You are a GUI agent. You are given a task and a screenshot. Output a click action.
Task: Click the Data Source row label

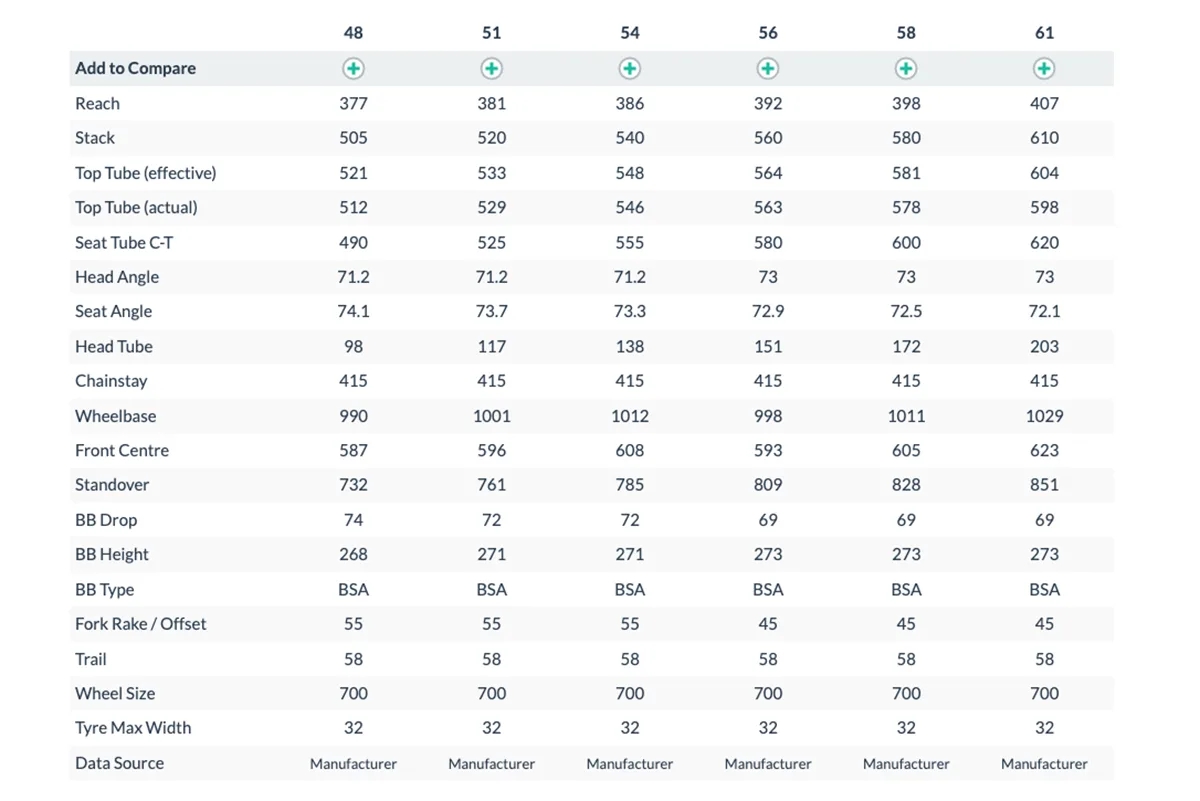[119, 763]
